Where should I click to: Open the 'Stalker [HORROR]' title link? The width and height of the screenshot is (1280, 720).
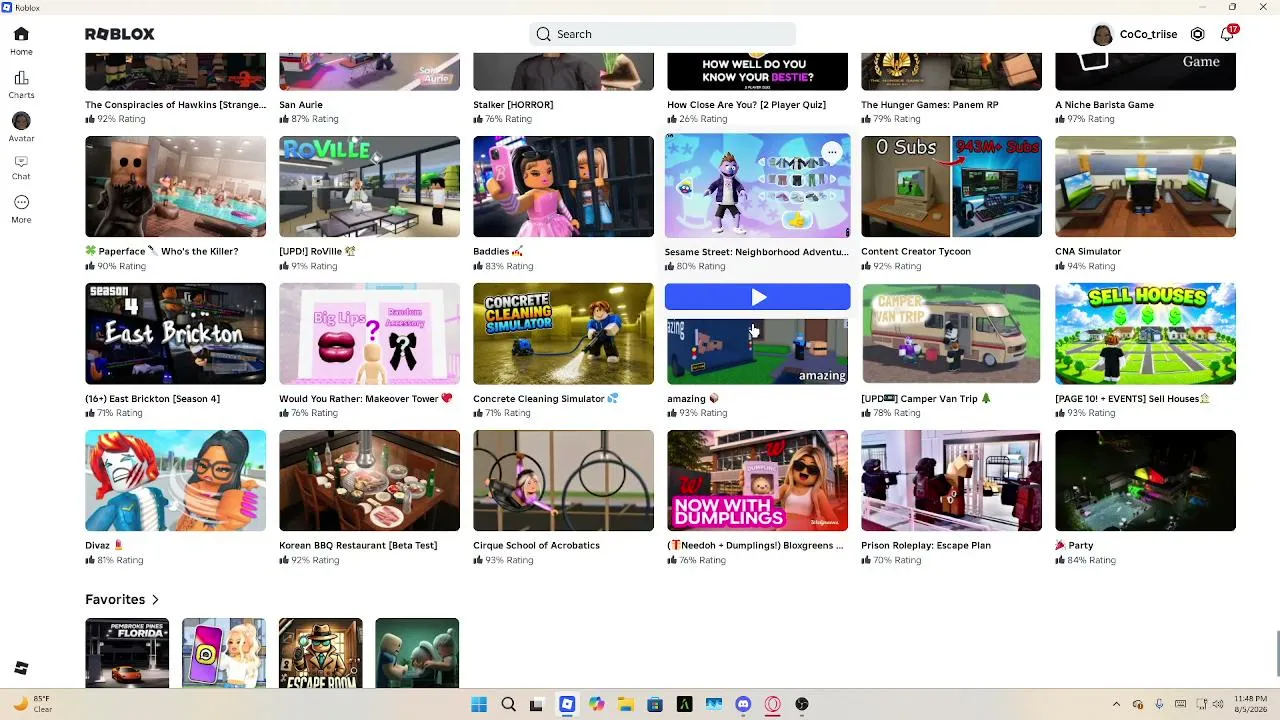tap(513, 105)
